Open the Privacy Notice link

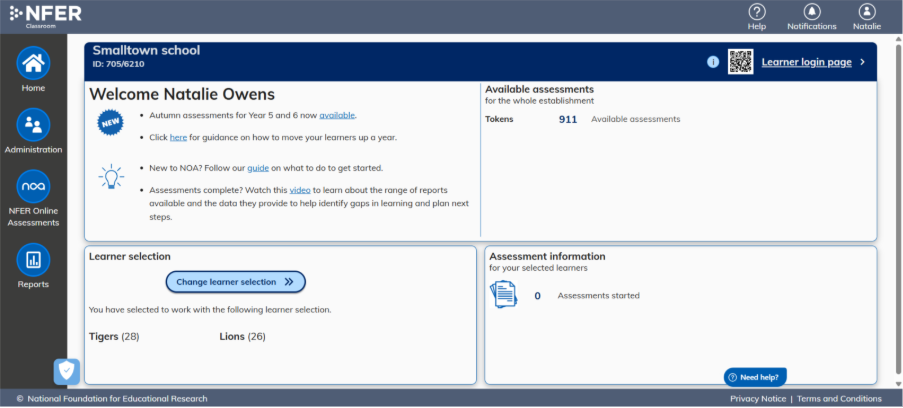[758, 399]
